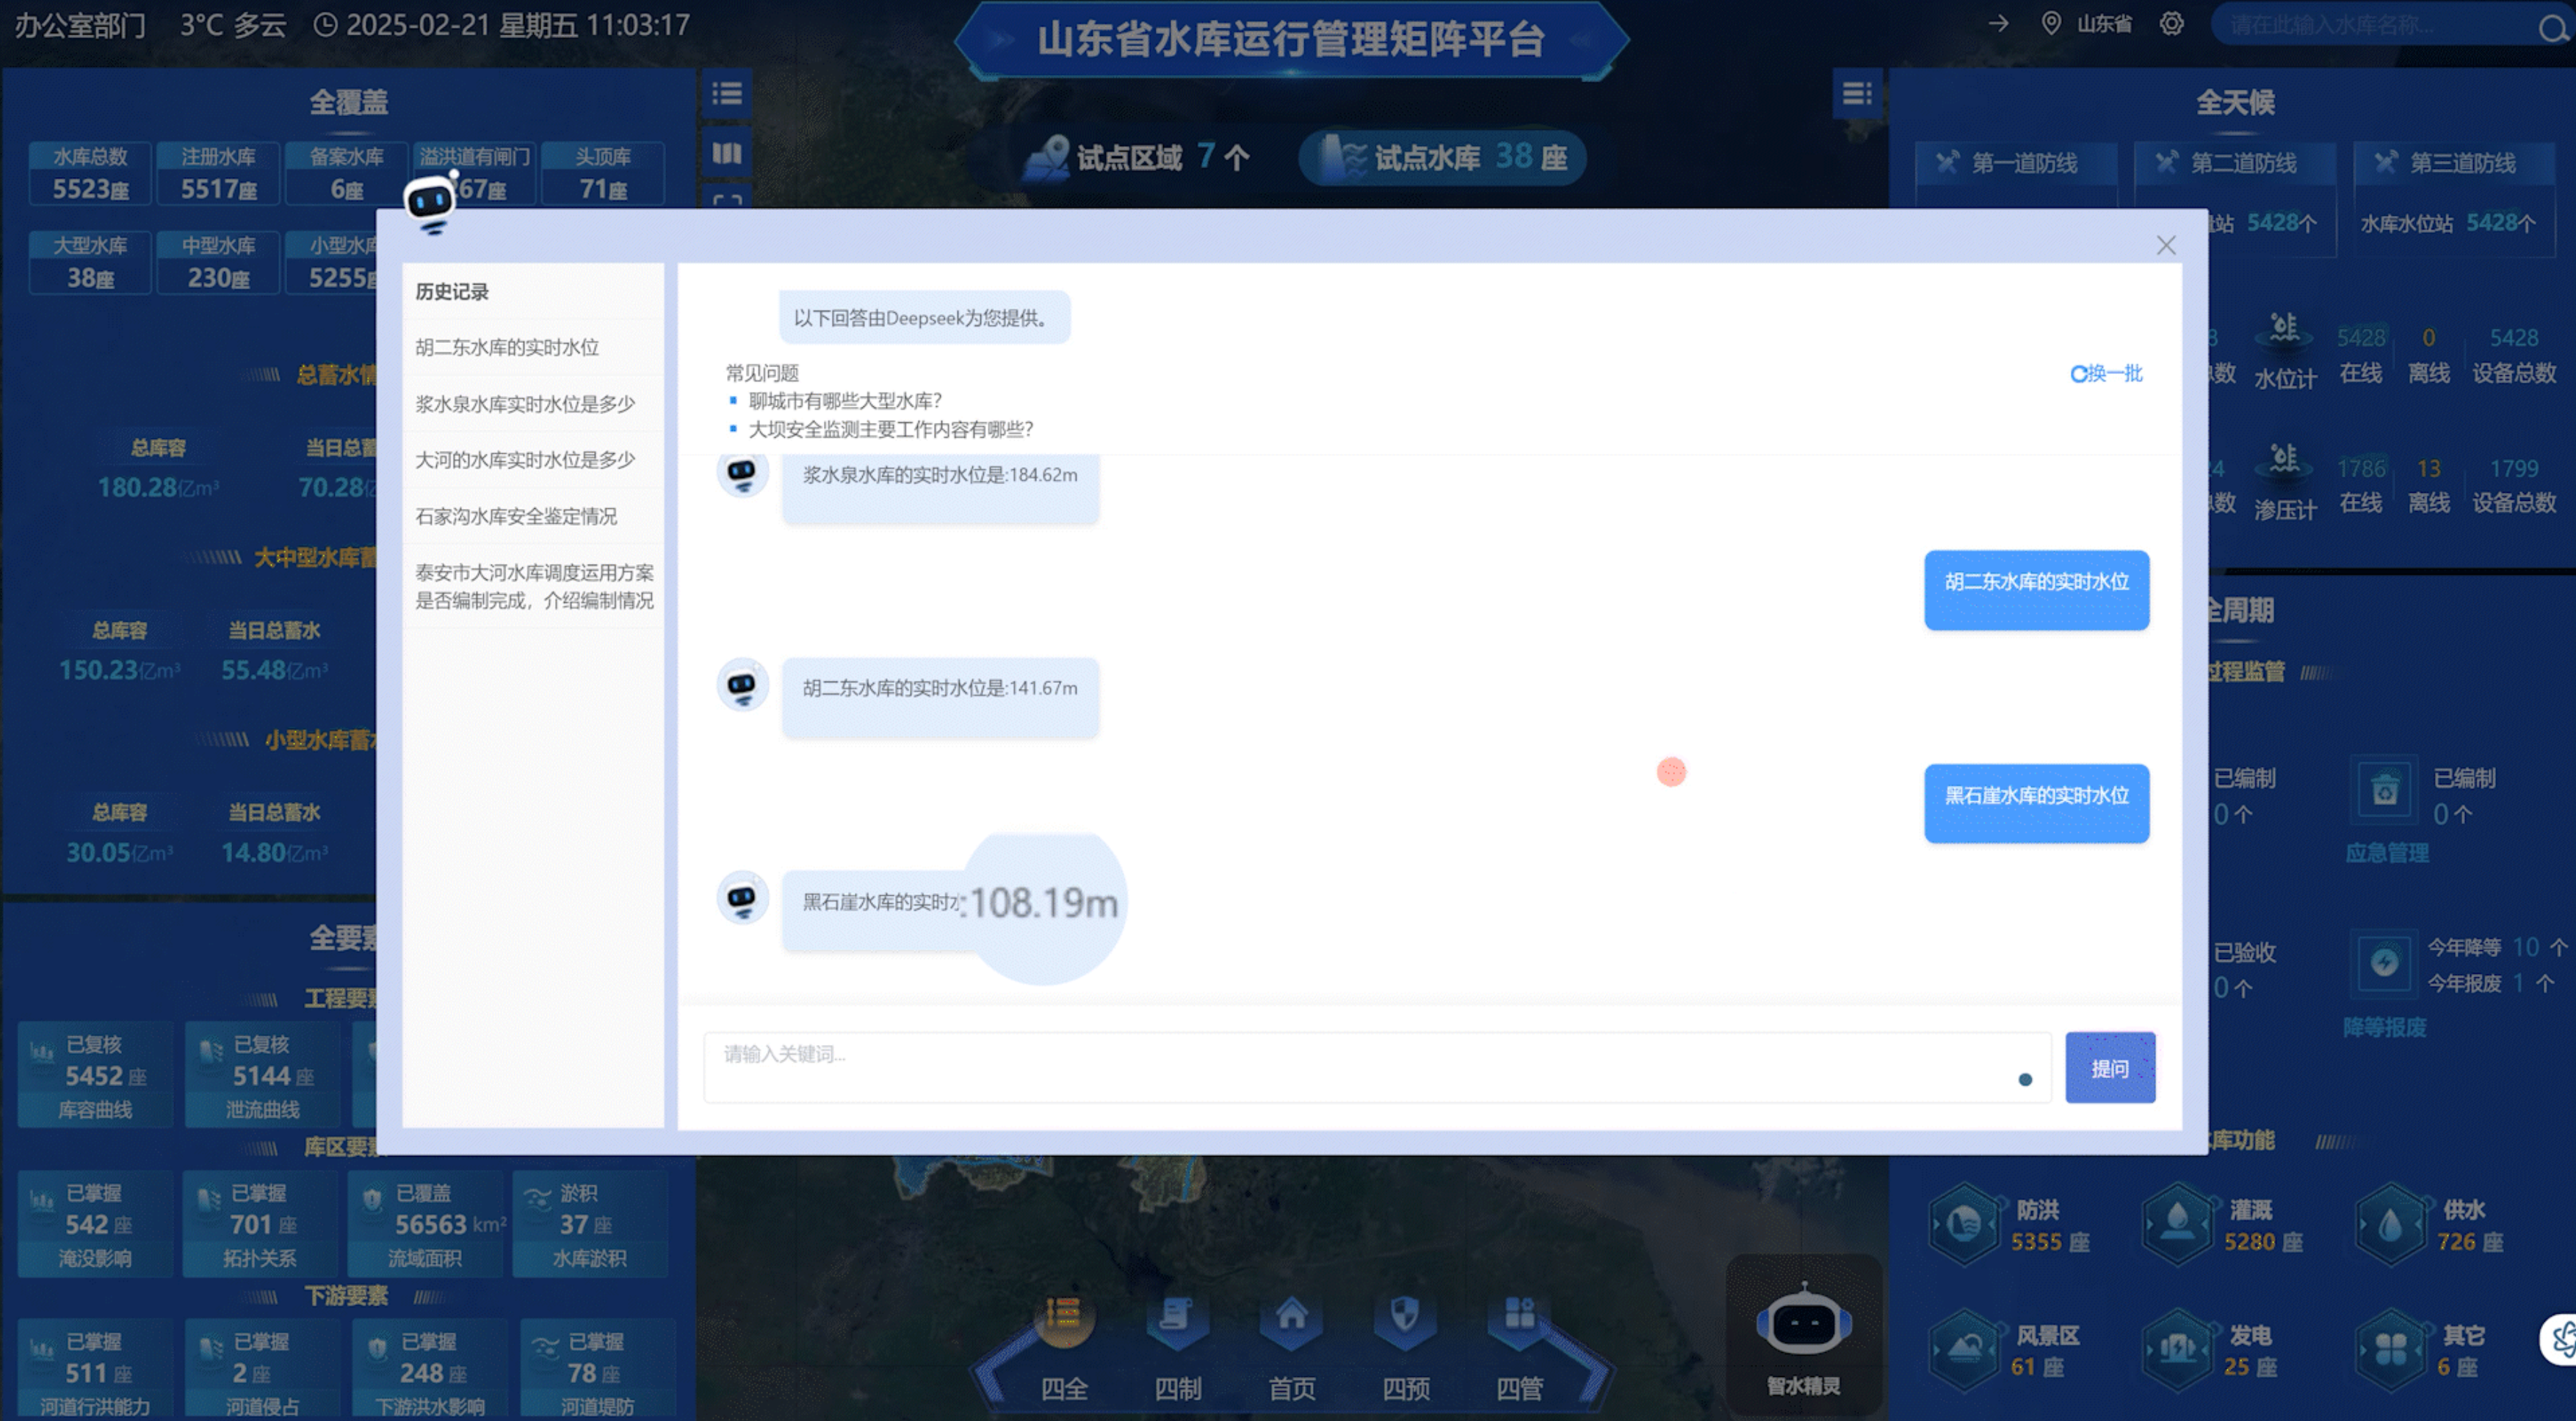Click the arrow icon left of location

point(1998,24)
